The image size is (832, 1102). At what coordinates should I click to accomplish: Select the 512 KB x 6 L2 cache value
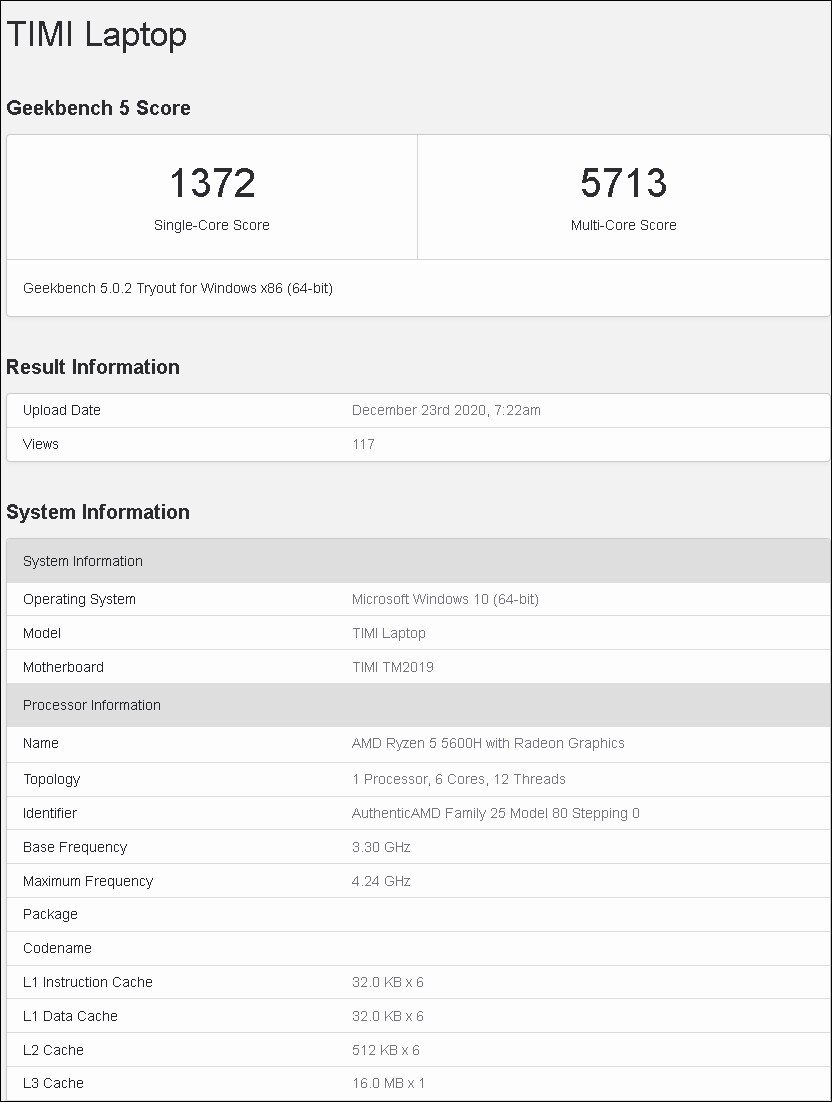tap(386, 1050)
